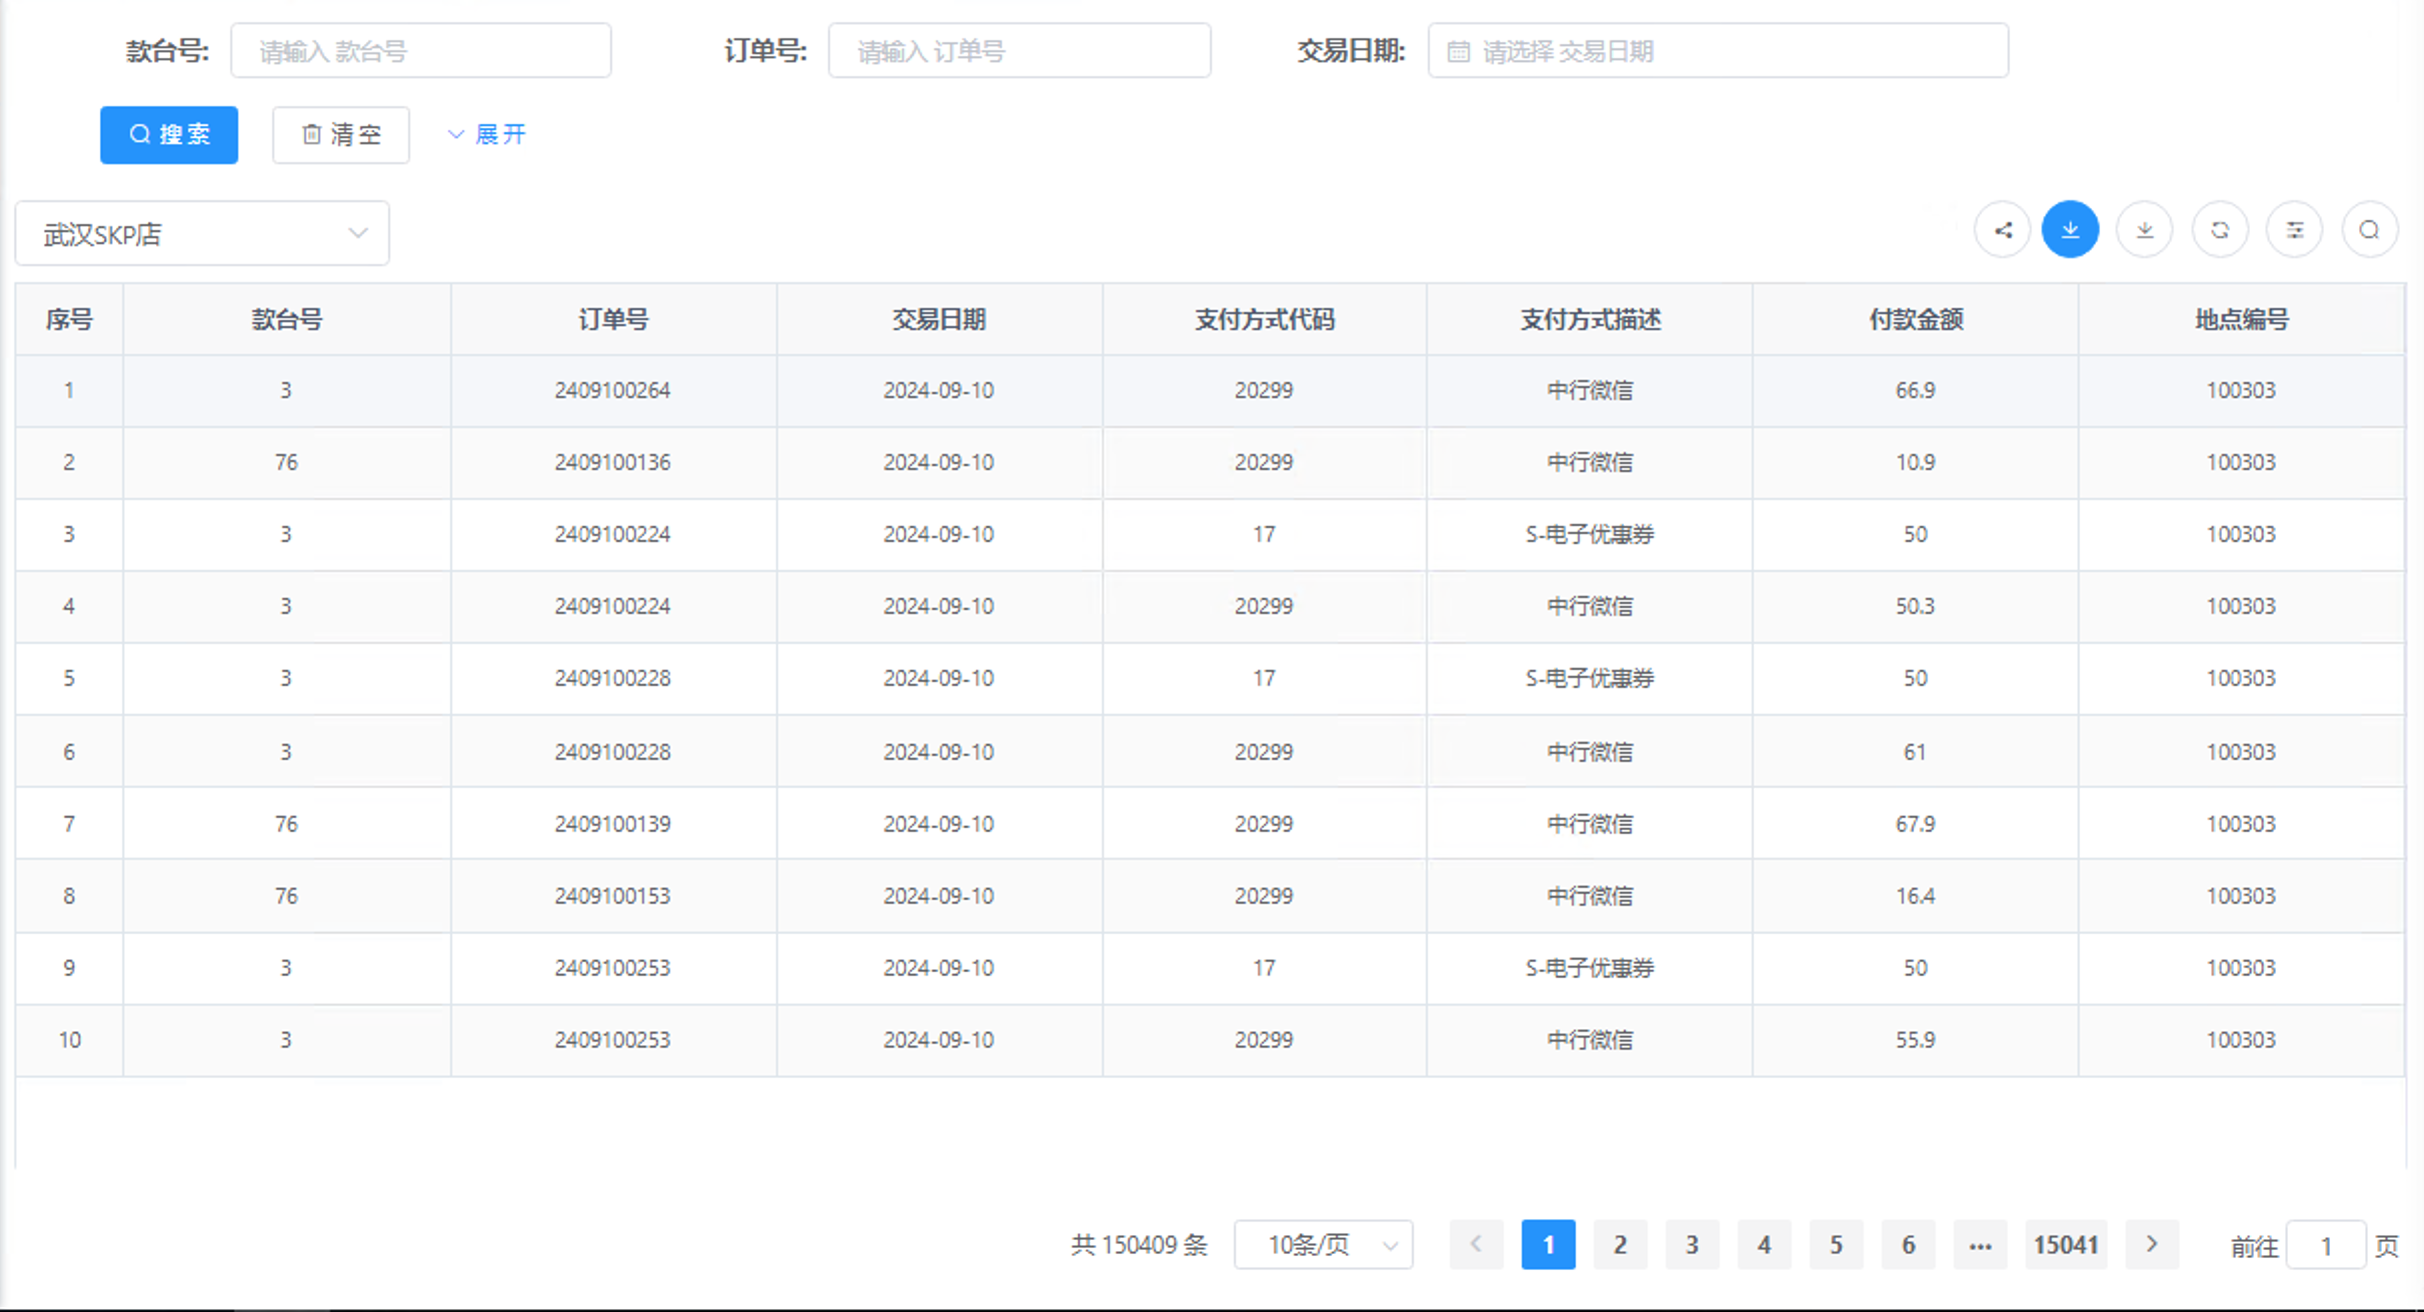Click the refresh icon above the table
This screenshot has height=1312, width=2424.
point(2220,229)
